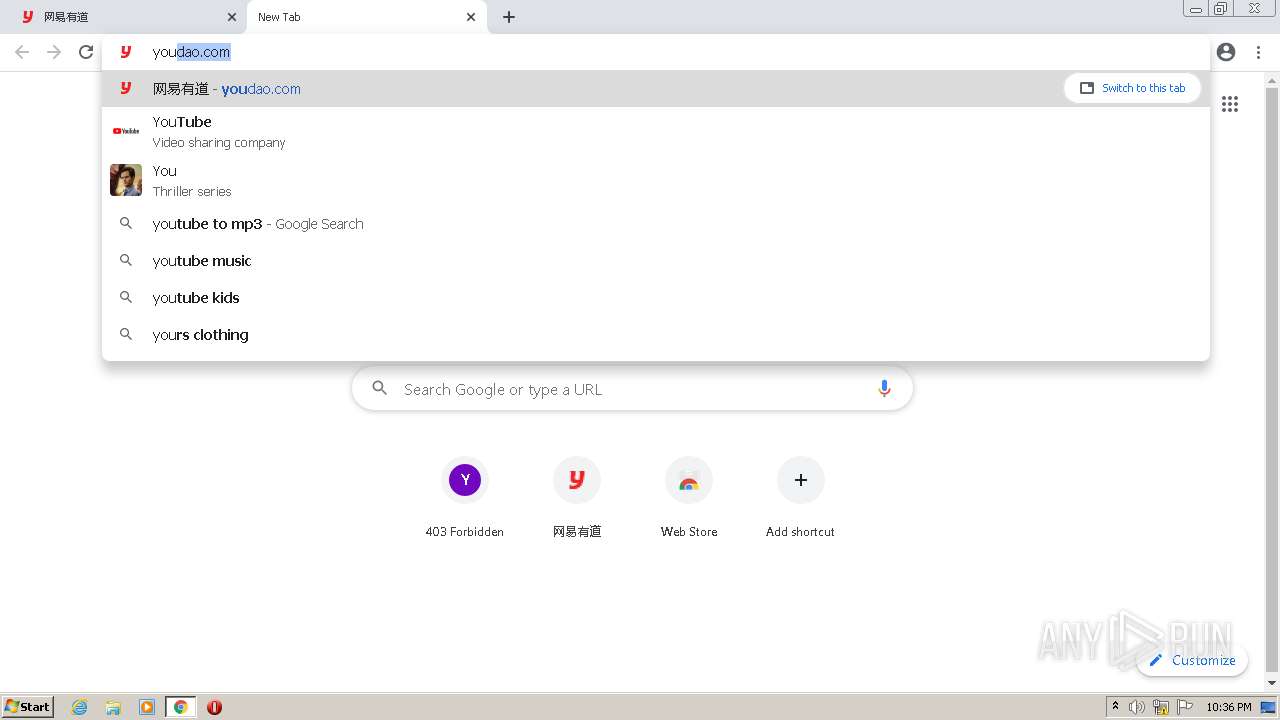Open the Opera taskbar icon
The image size is (1280, 720).
214,707
